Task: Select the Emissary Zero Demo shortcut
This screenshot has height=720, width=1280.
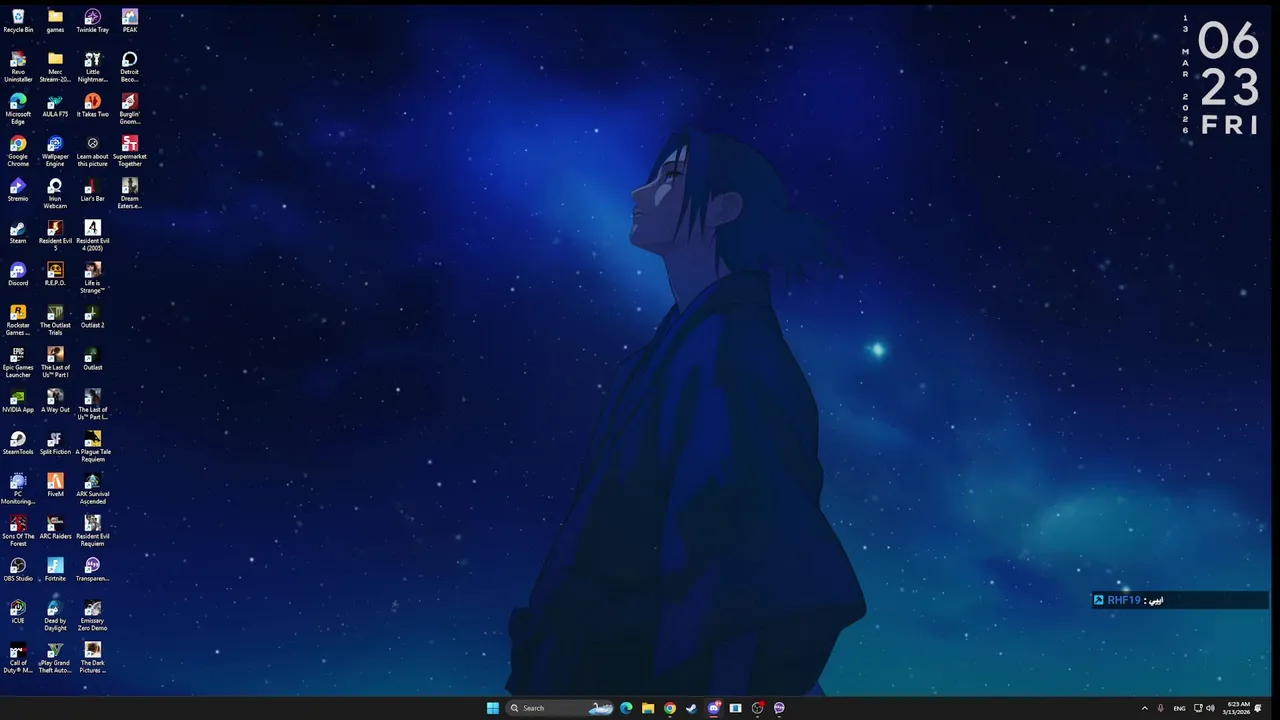Action: (92, 615)
